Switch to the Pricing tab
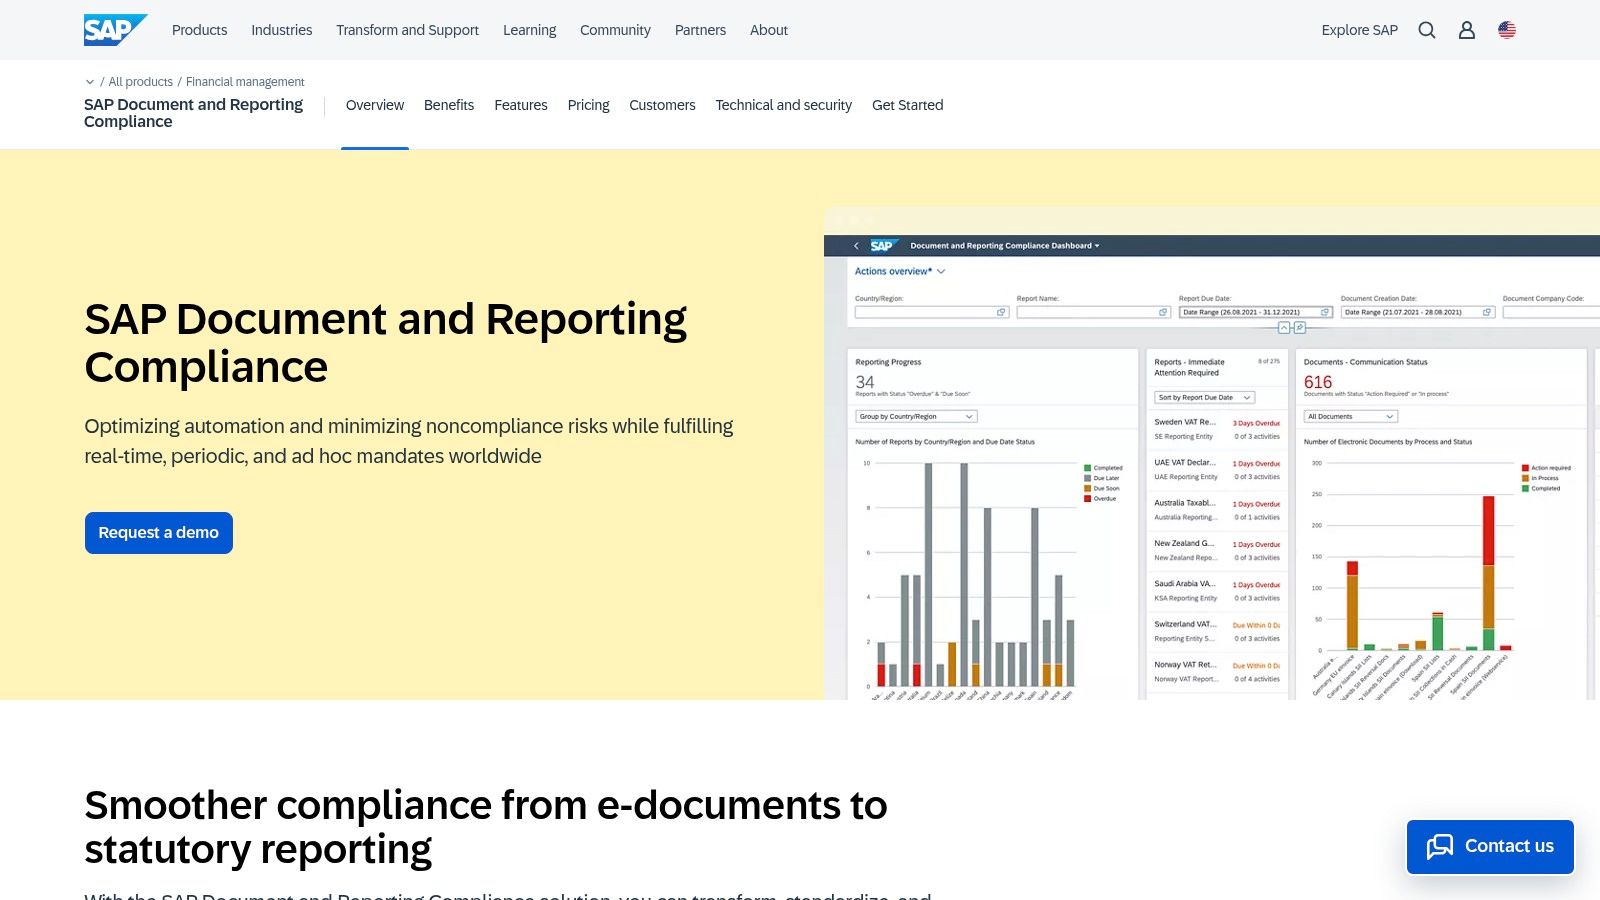The width and height of the screenshot is (1600, 900). point(588,105)
